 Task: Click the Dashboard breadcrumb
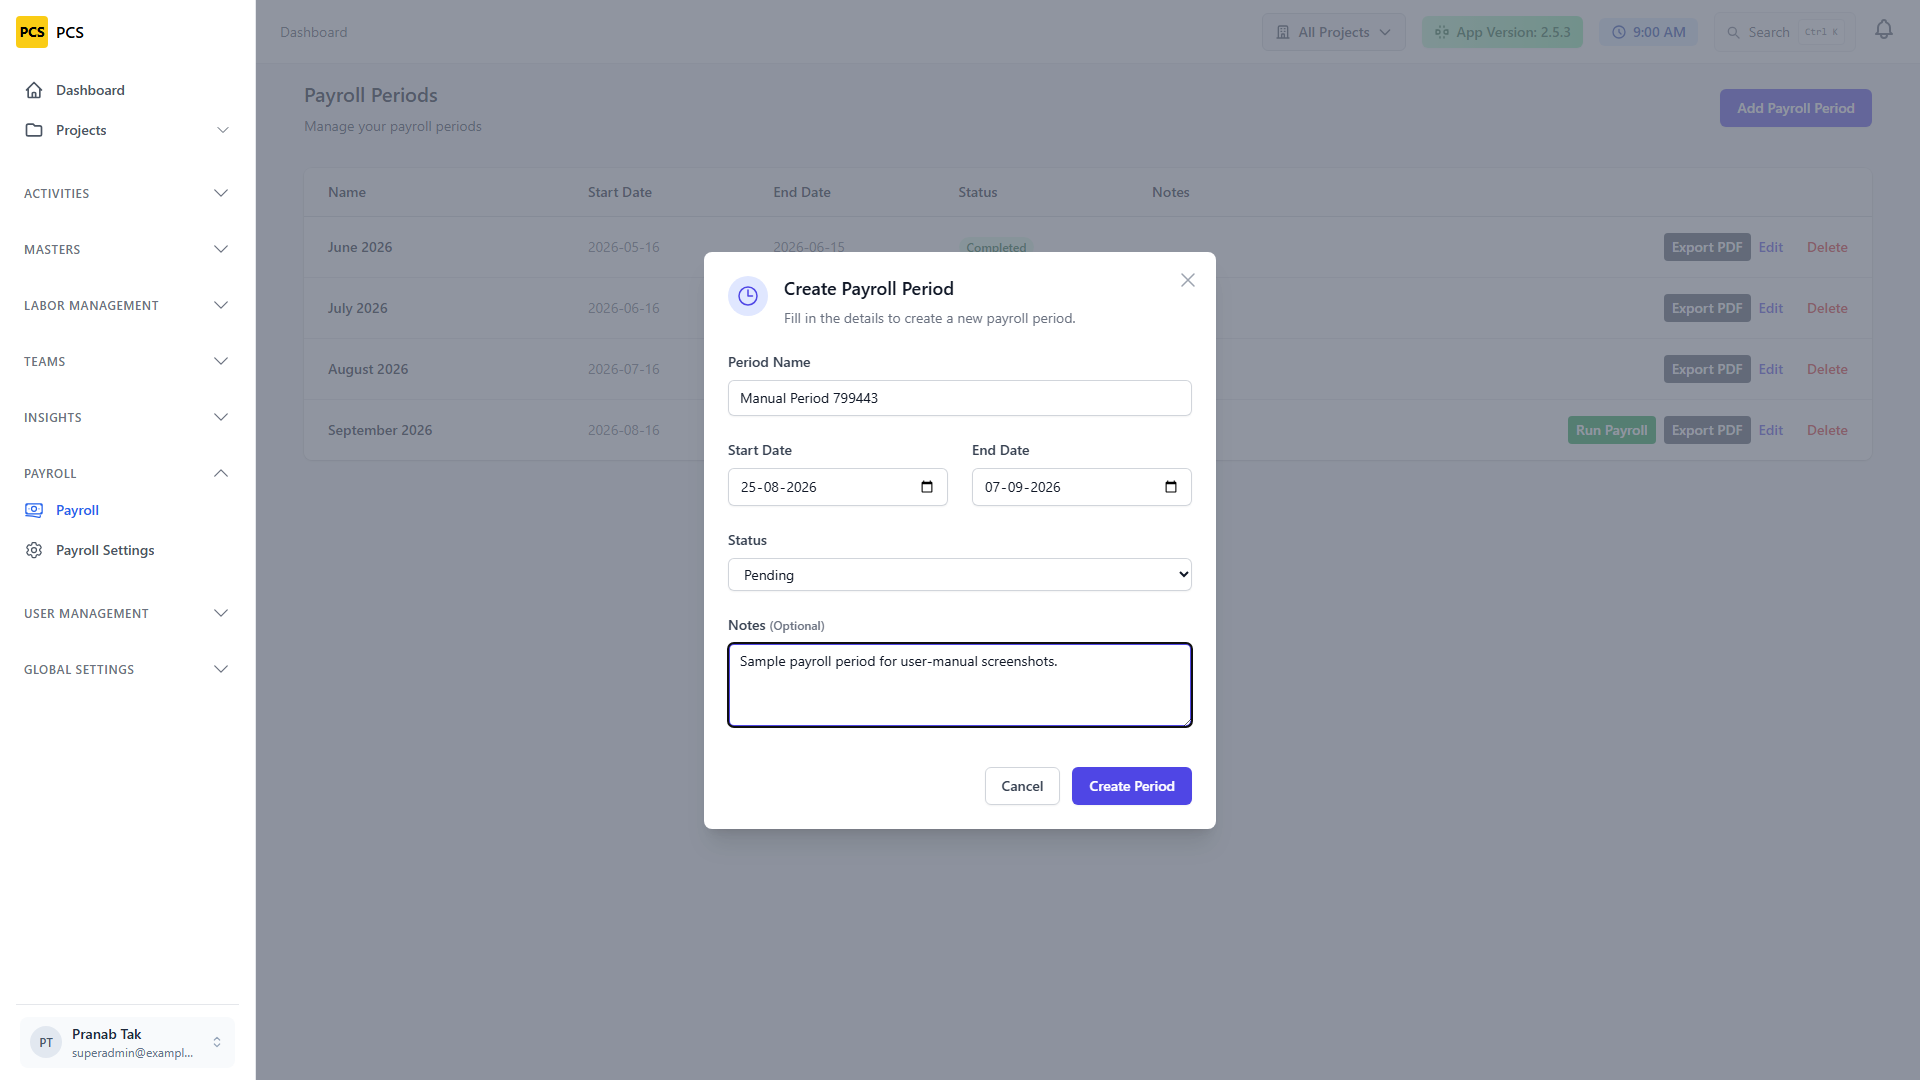tap(314, 32)
